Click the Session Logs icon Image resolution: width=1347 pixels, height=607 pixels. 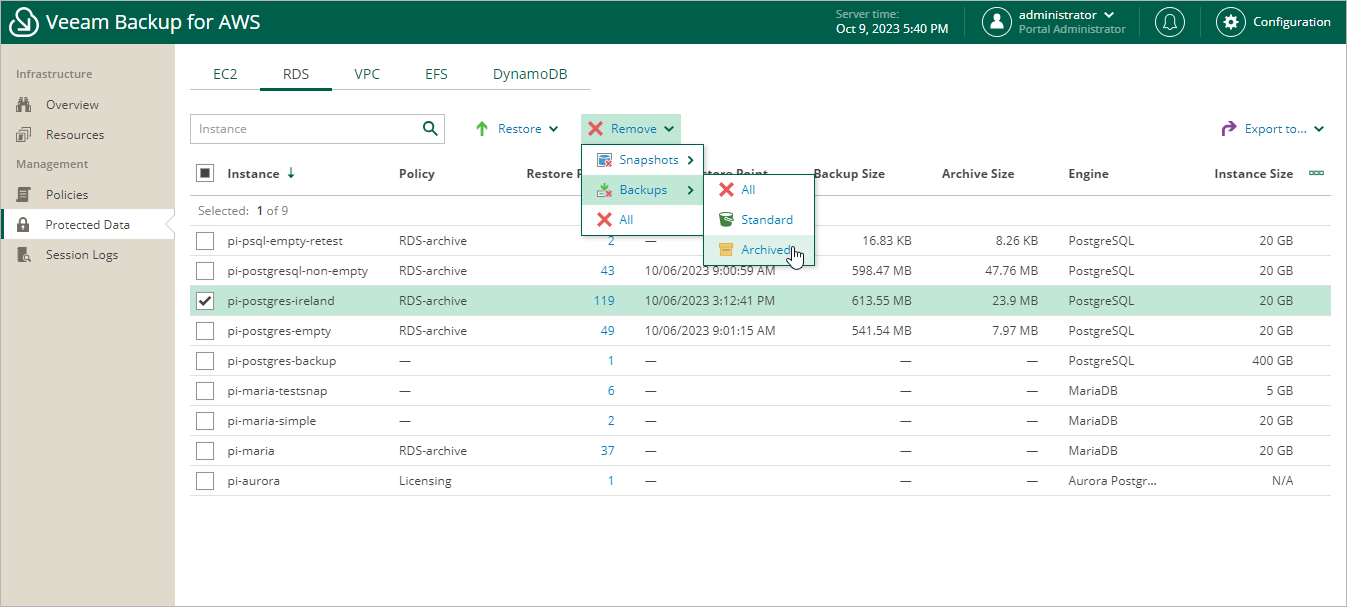25,255
